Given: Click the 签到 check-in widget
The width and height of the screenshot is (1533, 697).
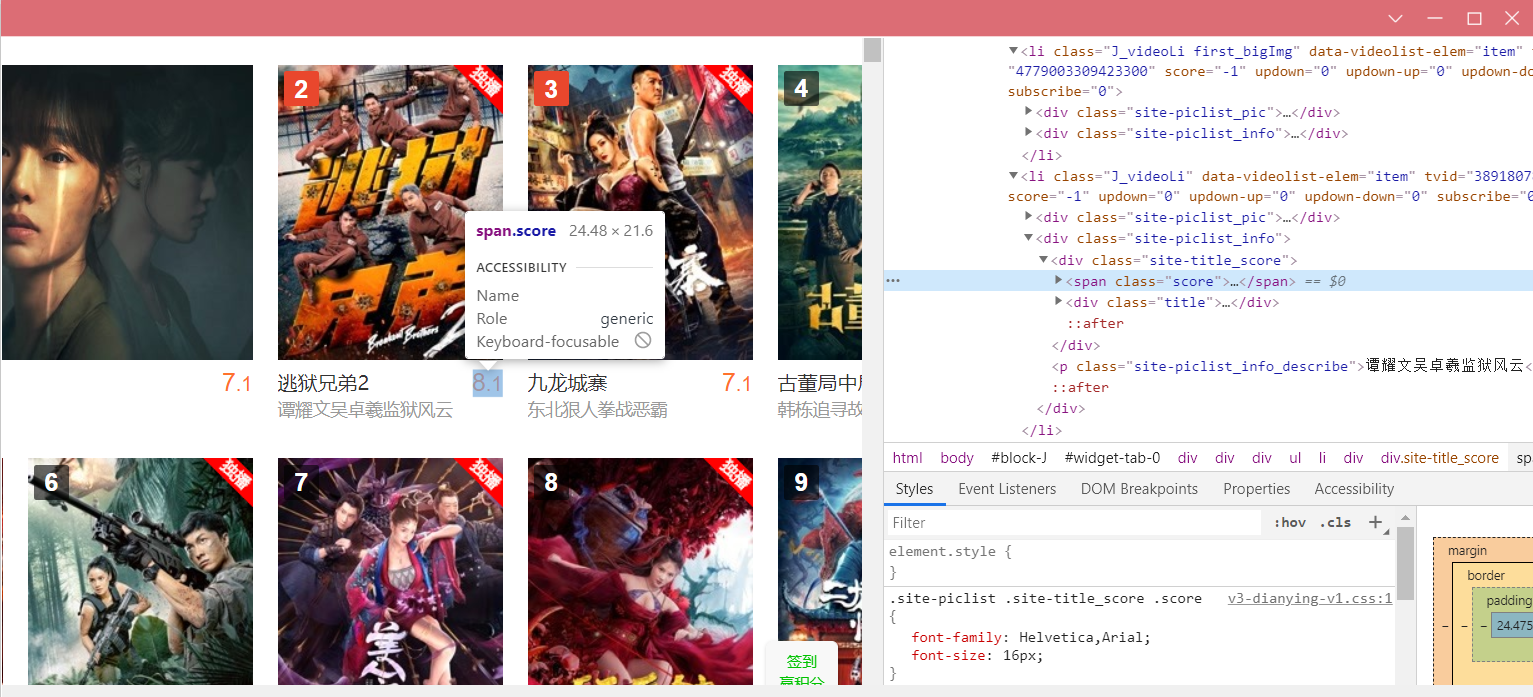Looking at the screenshot, I should tap(801, 661).
